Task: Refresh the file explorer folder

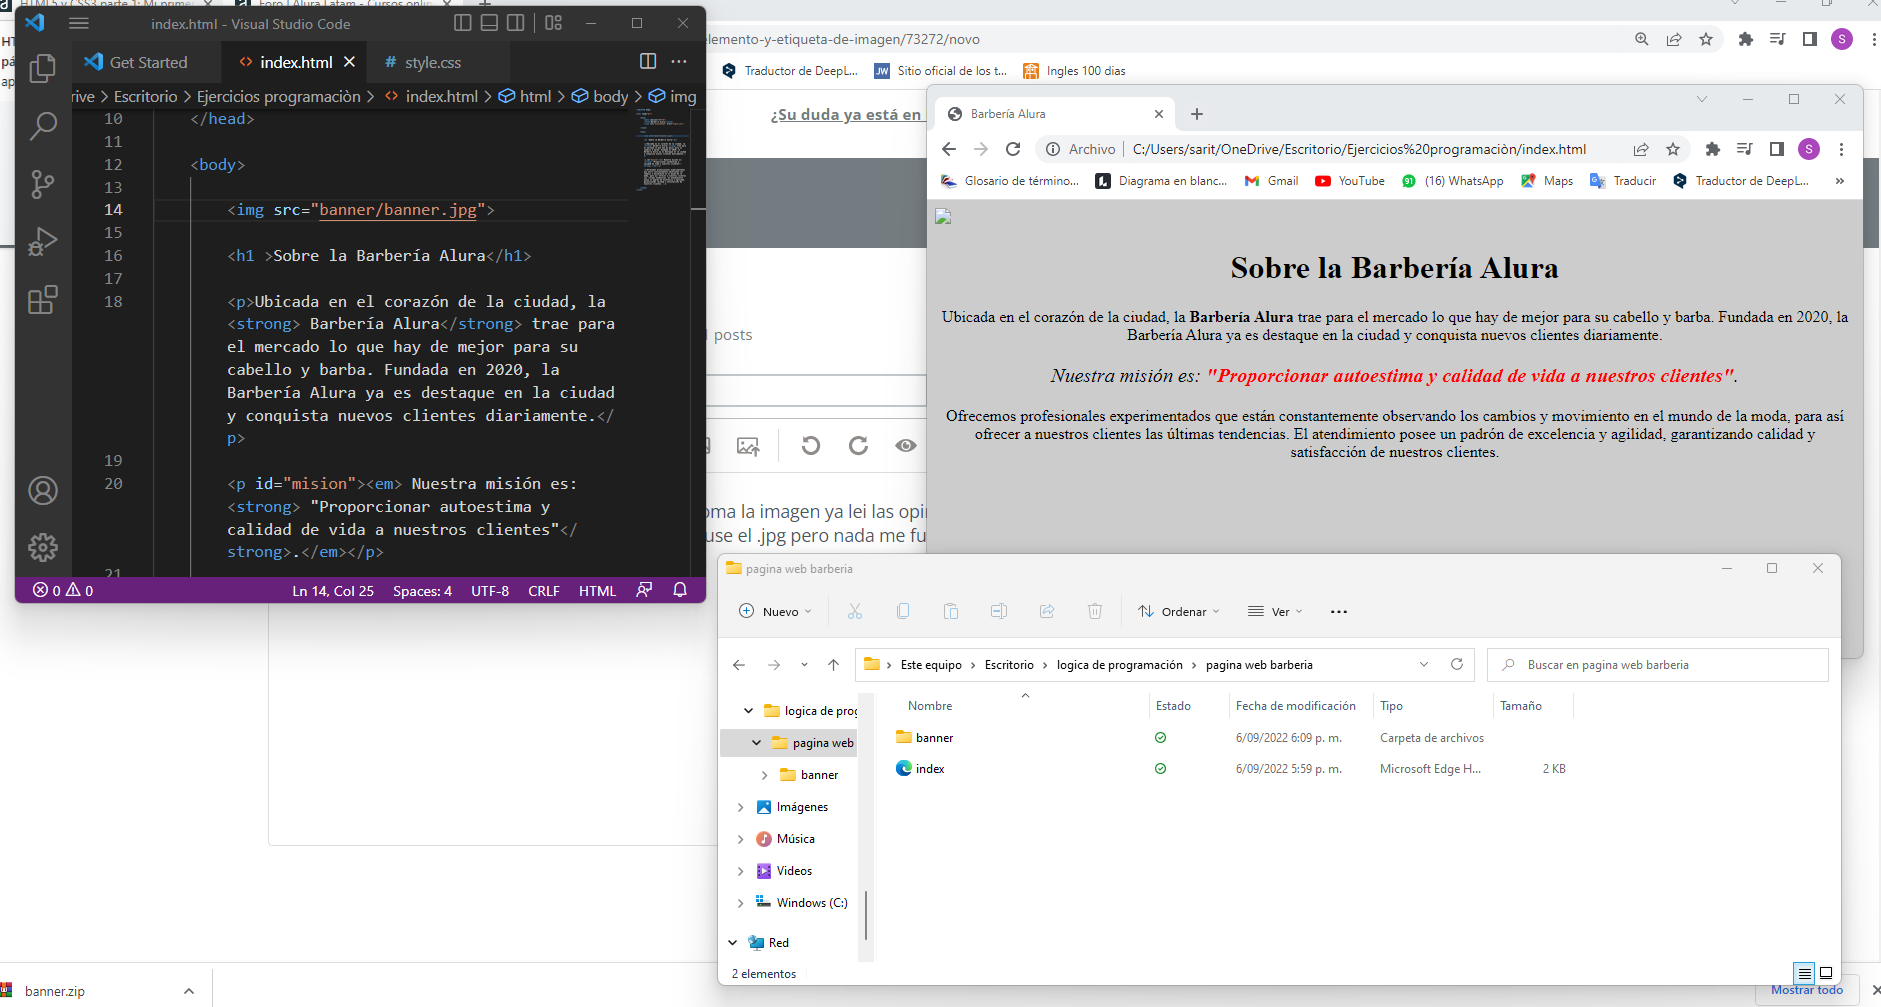Action: [1457, 664]
